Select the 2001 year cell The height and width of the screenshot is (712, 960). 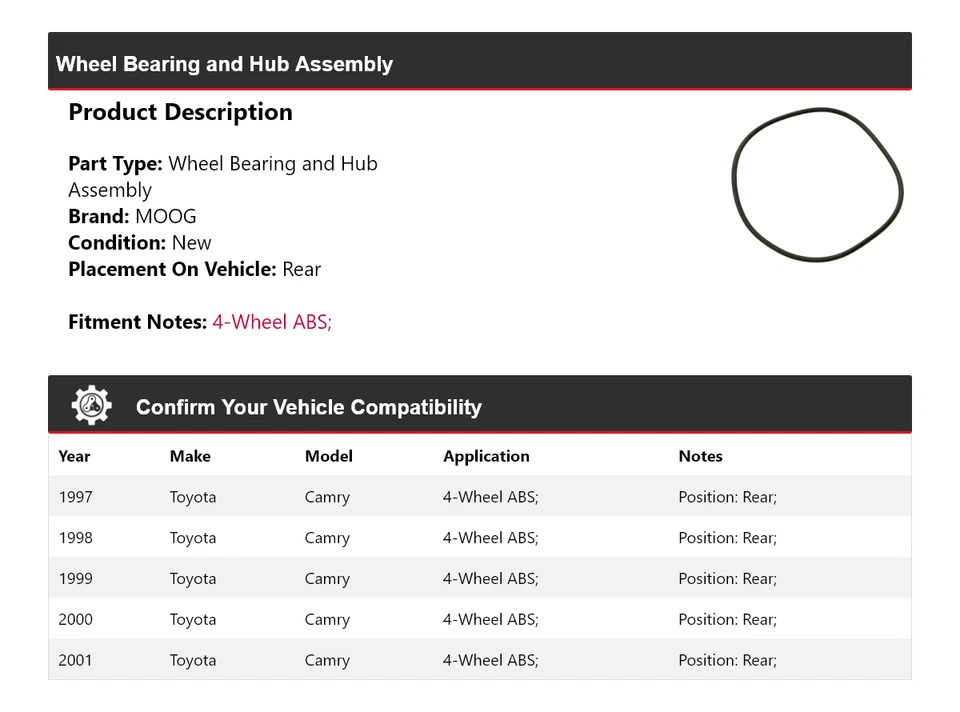click(x=75, y=661)
